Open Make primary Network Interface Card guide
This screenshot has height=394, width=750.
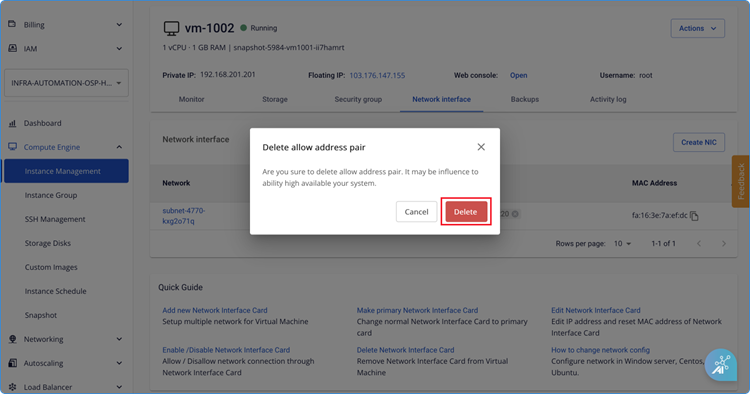pos(417,310)
